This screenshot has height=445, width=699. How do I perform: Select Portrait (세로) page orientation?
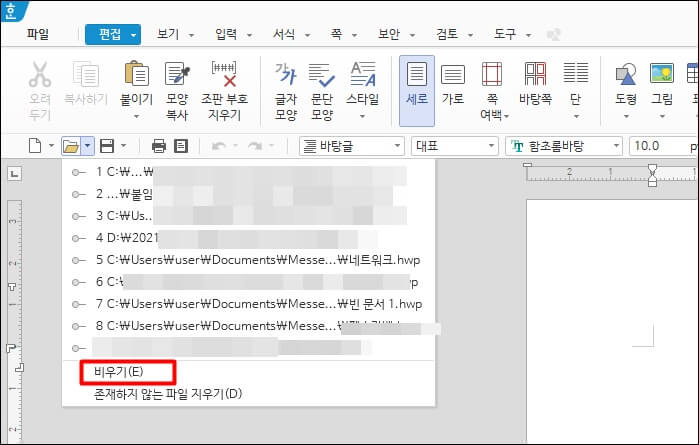417,91
